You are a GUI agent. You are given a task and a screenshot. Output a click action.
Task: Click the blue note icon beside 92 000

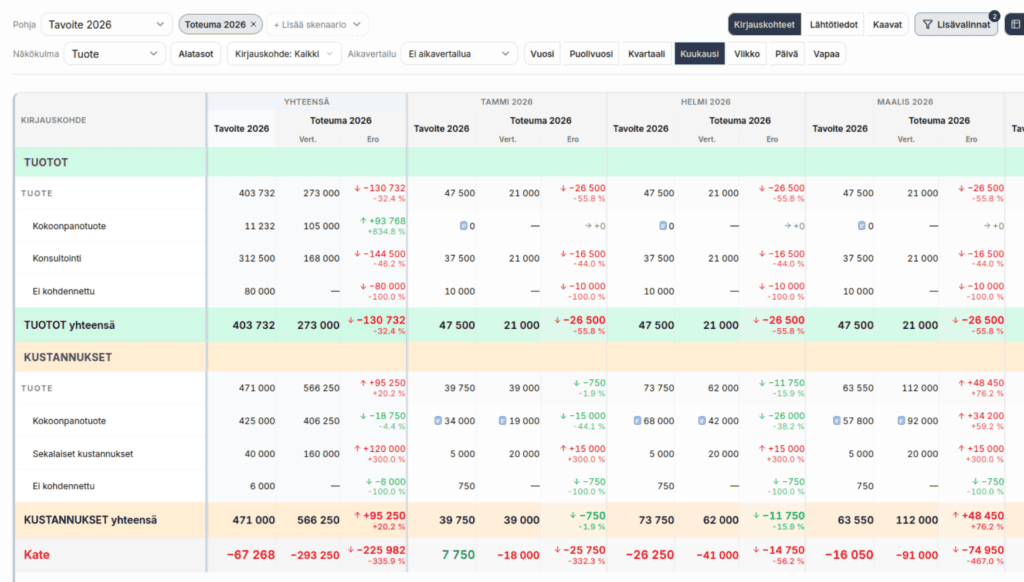pyautogui.click(x=901, y=421)
